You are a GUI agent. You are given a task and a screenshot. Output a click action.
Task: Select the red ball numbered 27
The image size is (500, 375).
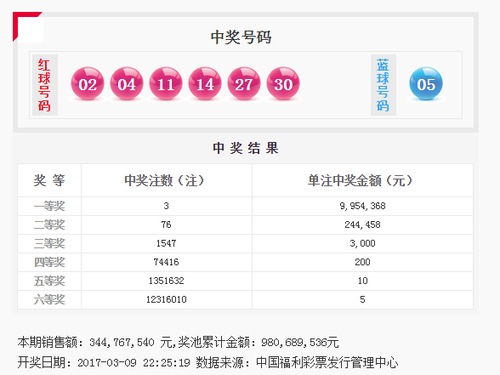tap(244, 83)
